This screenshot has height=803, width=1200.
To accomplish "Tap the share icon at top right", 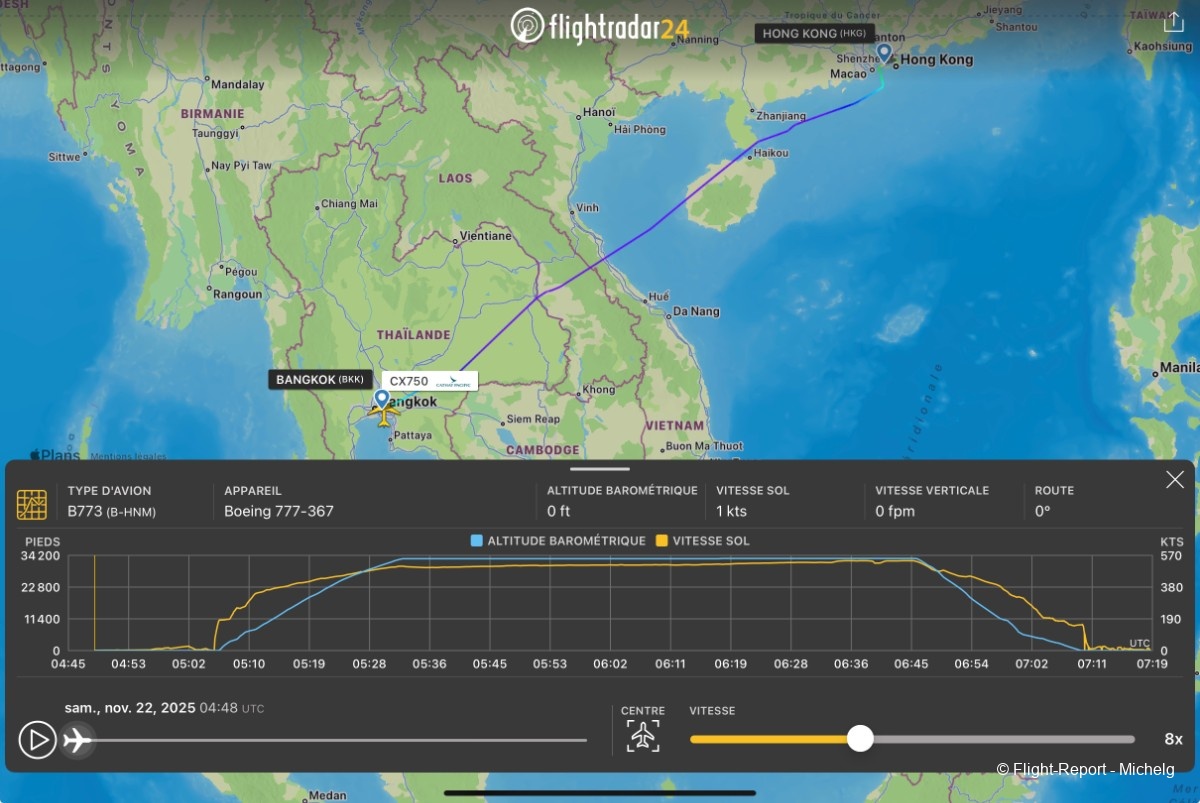I will (1173, 22).
